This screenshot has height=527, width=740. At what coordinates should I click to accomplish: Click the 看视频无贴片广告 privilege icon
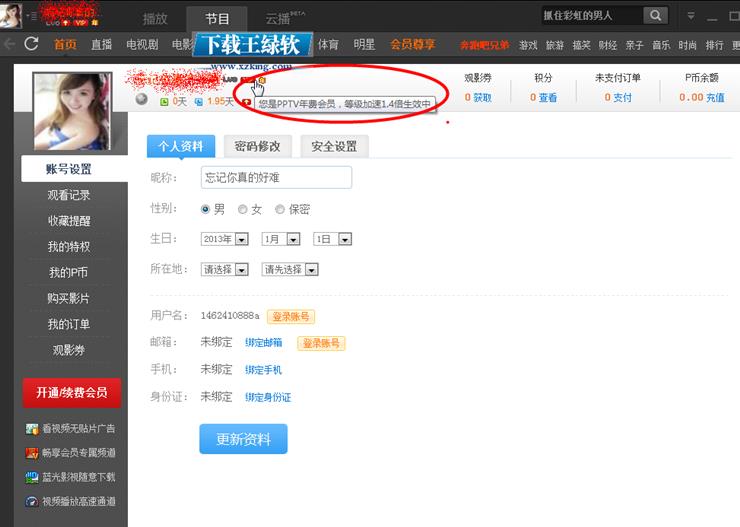(x=32, y=429)
